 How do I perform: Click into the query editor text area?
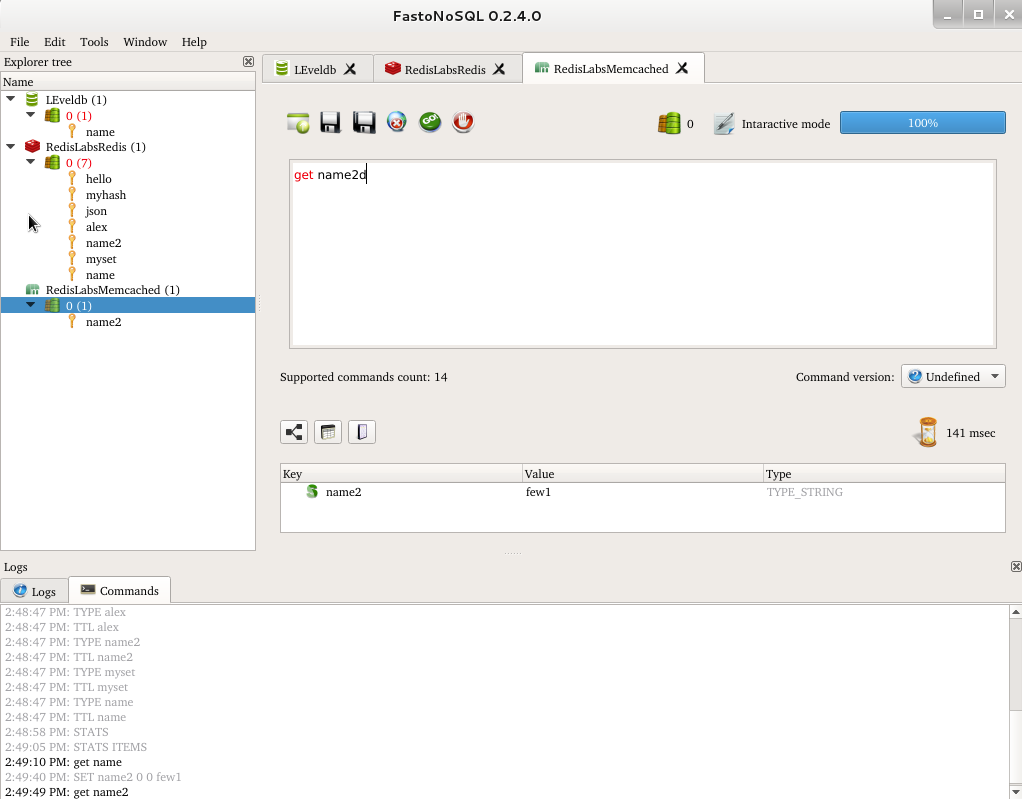pos(643,254)
